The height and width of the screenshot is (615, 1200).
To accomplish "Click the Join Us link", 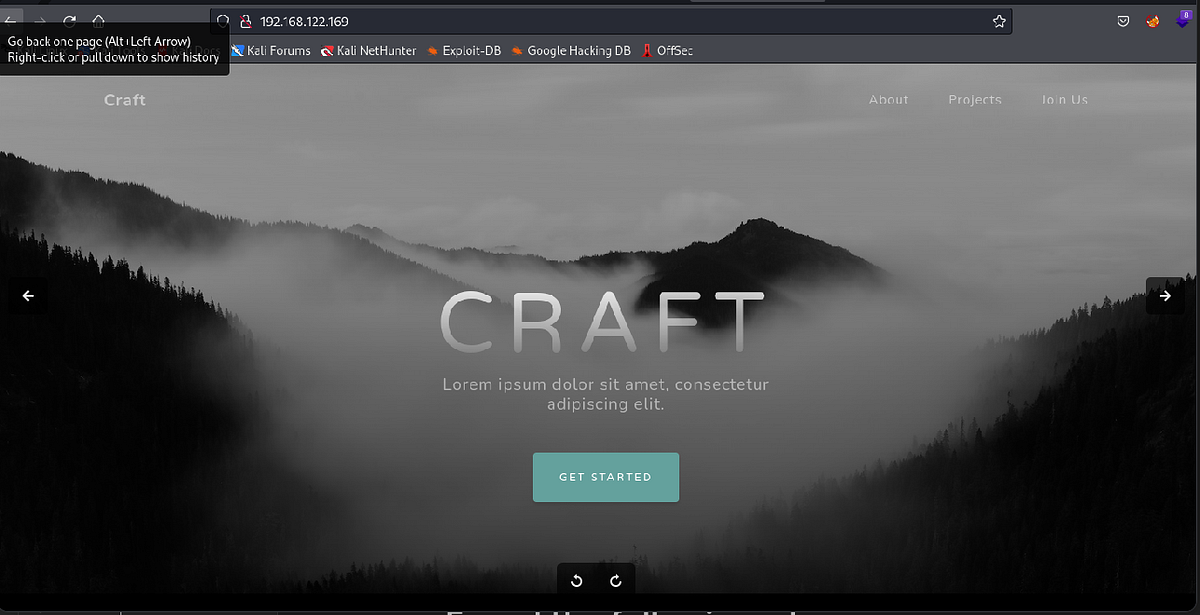I will tap(1064, 99).
